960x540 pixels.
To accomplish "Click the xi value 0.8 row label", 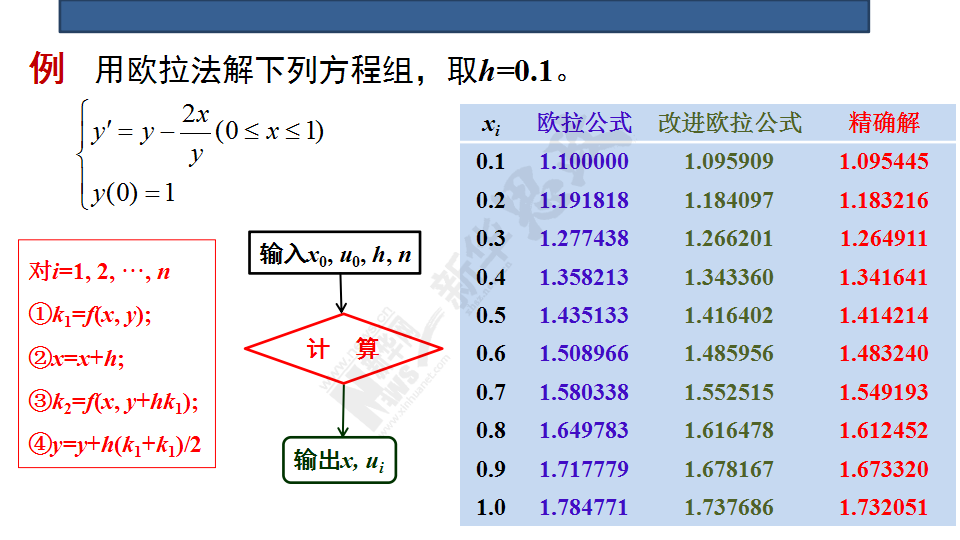I will (491, 430).
